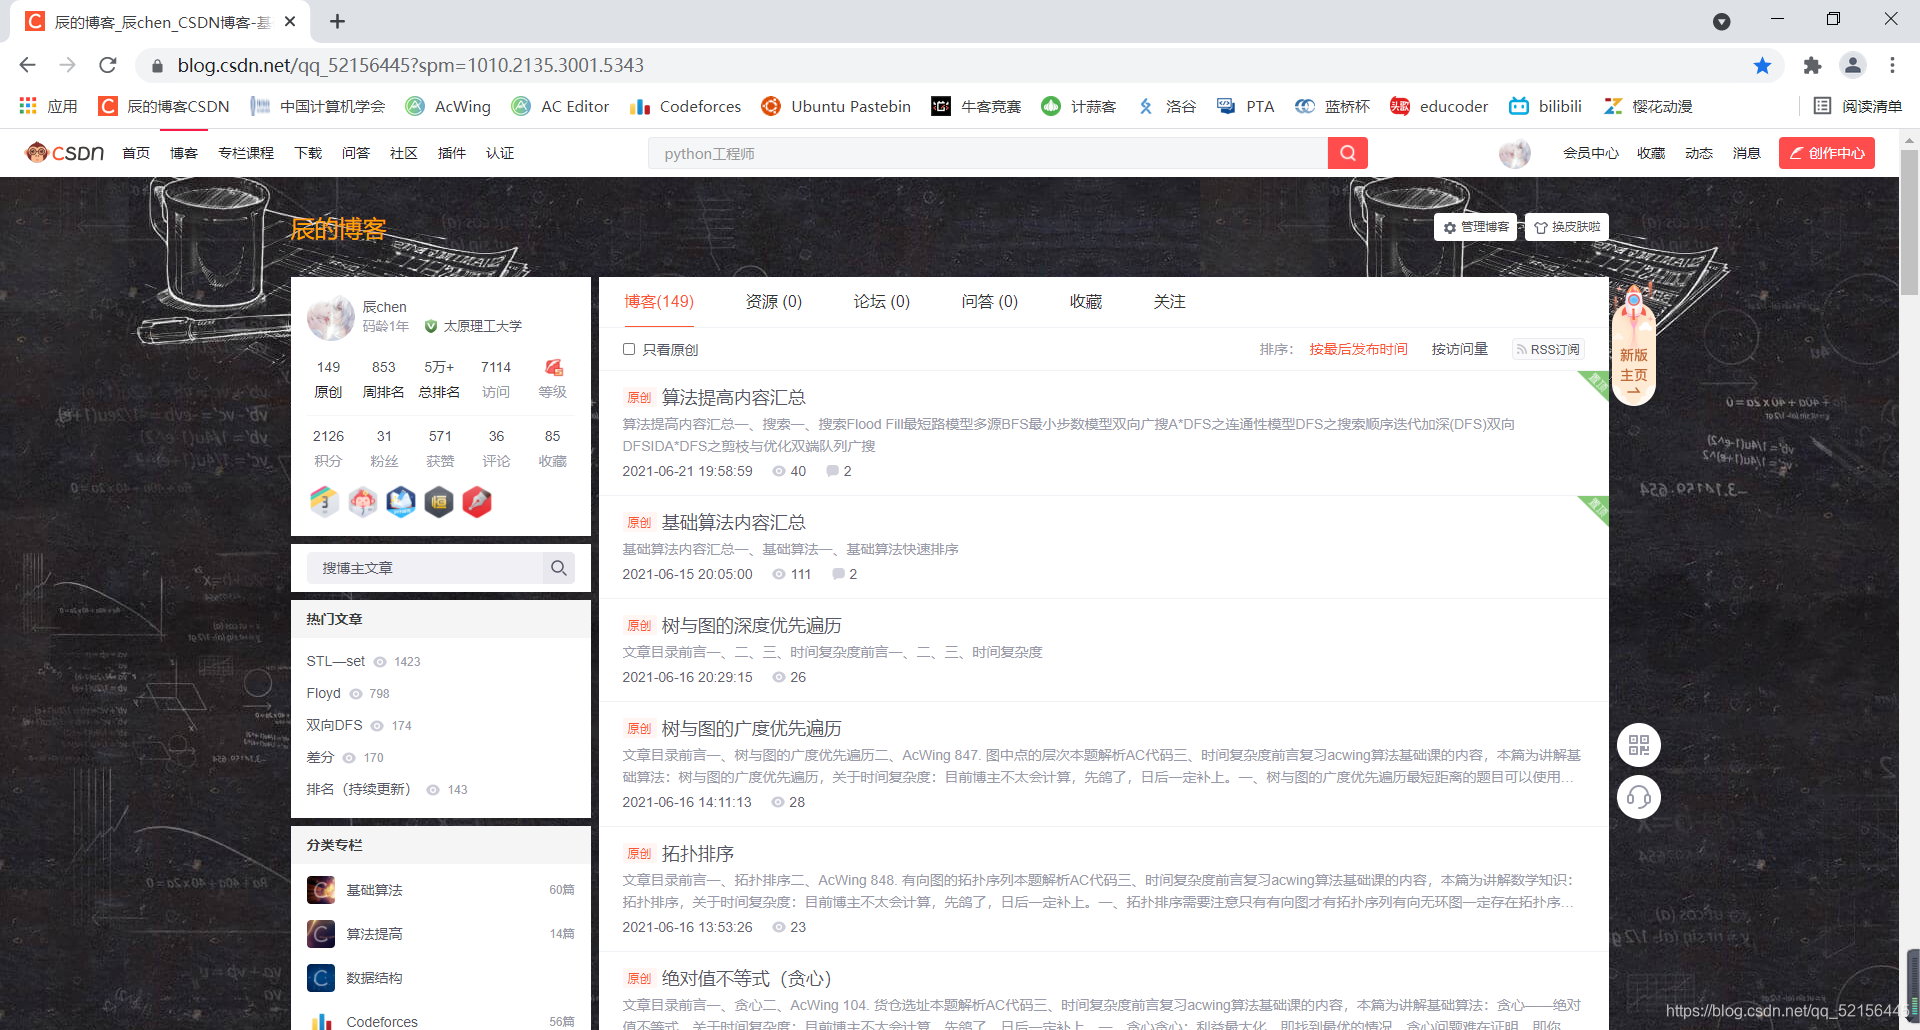This screenshot has height=1030, width=1920.
Task: Click the bookmark star icon
Action: [1762, 65]
